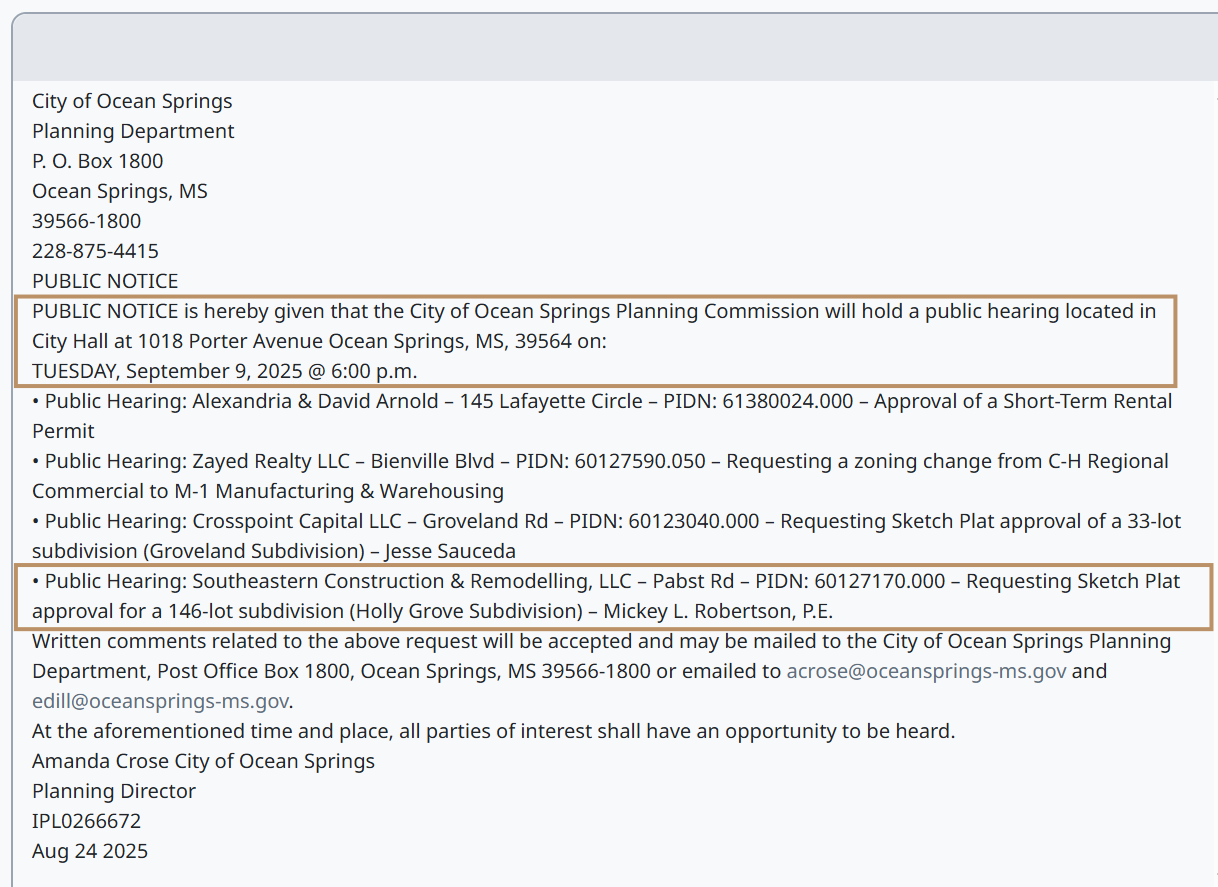Click the notice ID IPL0266672
The width and height of the screenshot is (1218, 887).
(x=86, y=821)
